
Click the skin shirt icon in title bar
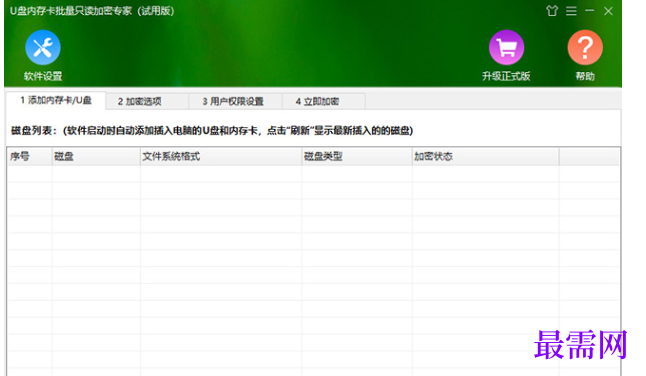pyautogui.click(x=552, y=11)
